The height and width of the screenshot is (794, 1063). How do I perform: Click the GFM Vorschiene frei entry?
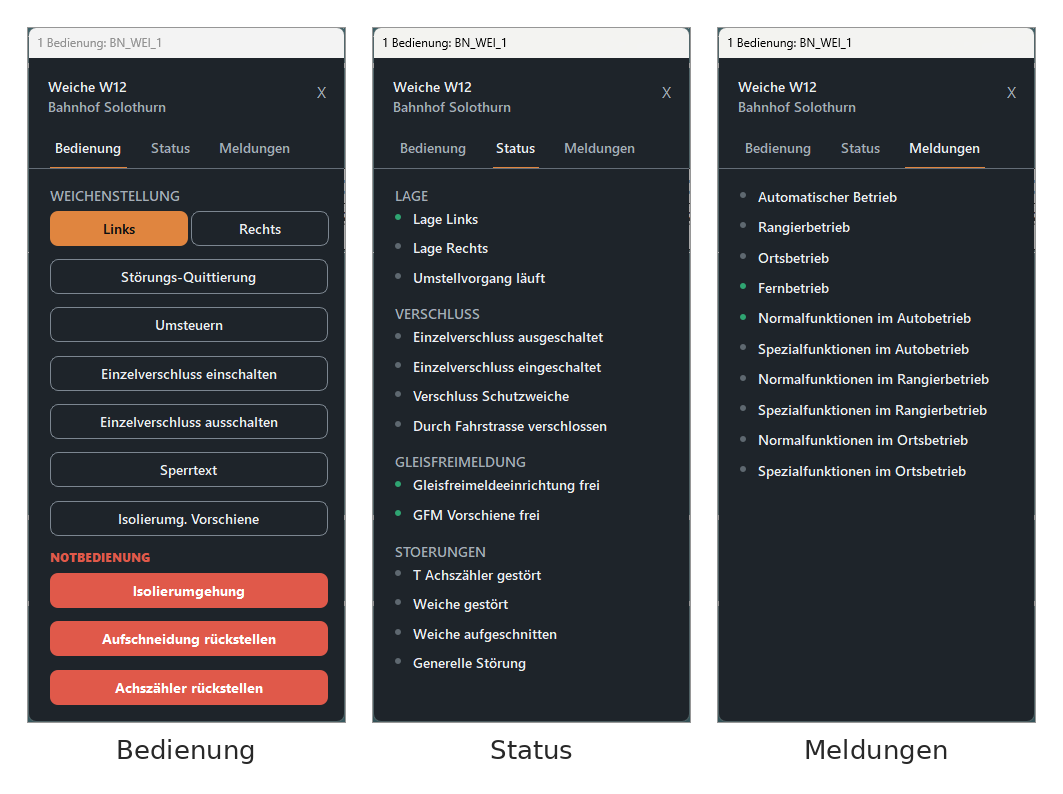[x=468, y=515]
